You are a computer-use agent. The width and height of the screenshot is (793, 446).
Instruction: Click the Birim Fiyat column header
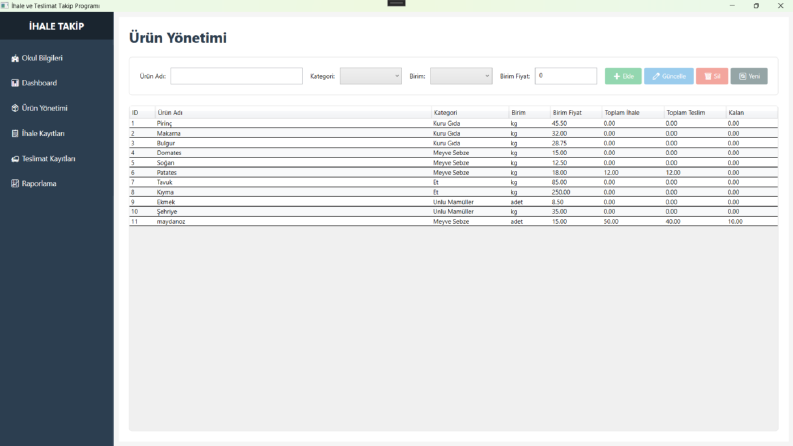click(x=576, y=113)
